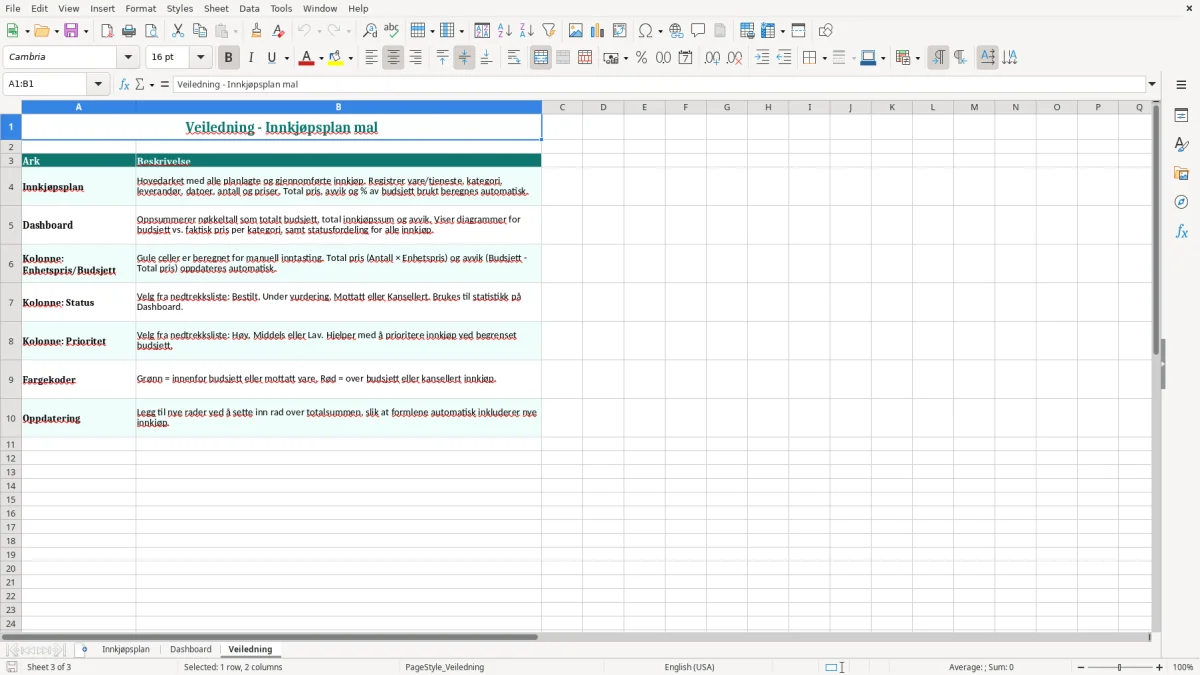Insert a comment
The height and width of the screenshot is (675, 1200).
coord(698,31)
